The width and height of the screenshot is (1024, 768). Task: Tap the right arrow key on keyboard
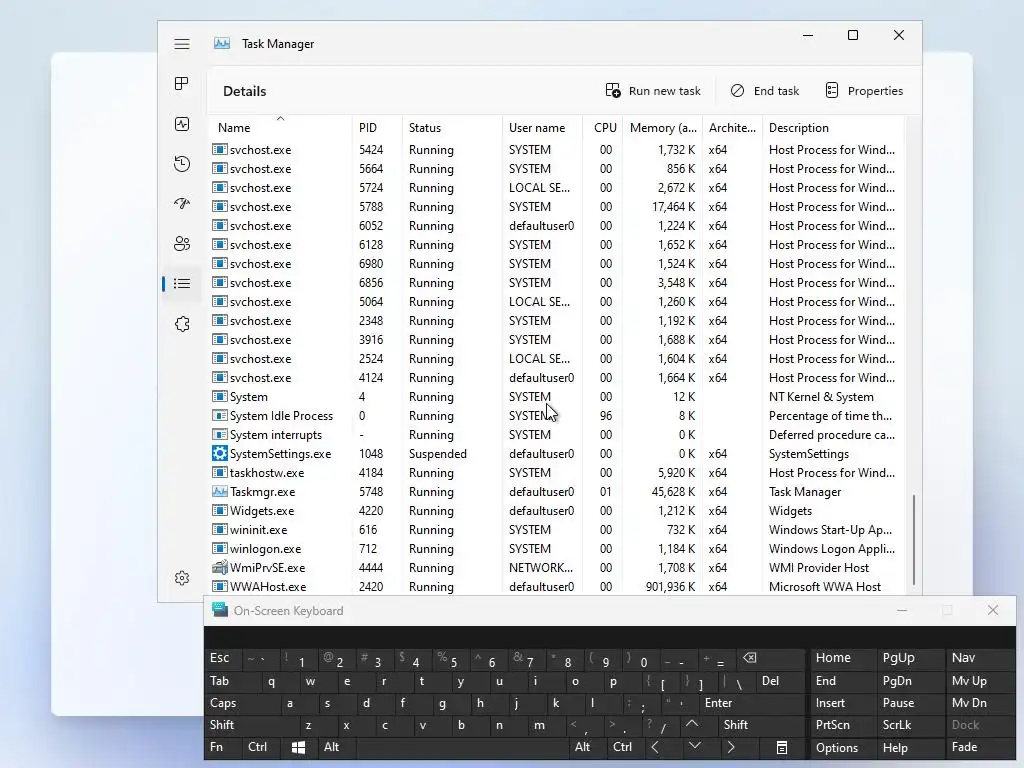pos(731,747)
